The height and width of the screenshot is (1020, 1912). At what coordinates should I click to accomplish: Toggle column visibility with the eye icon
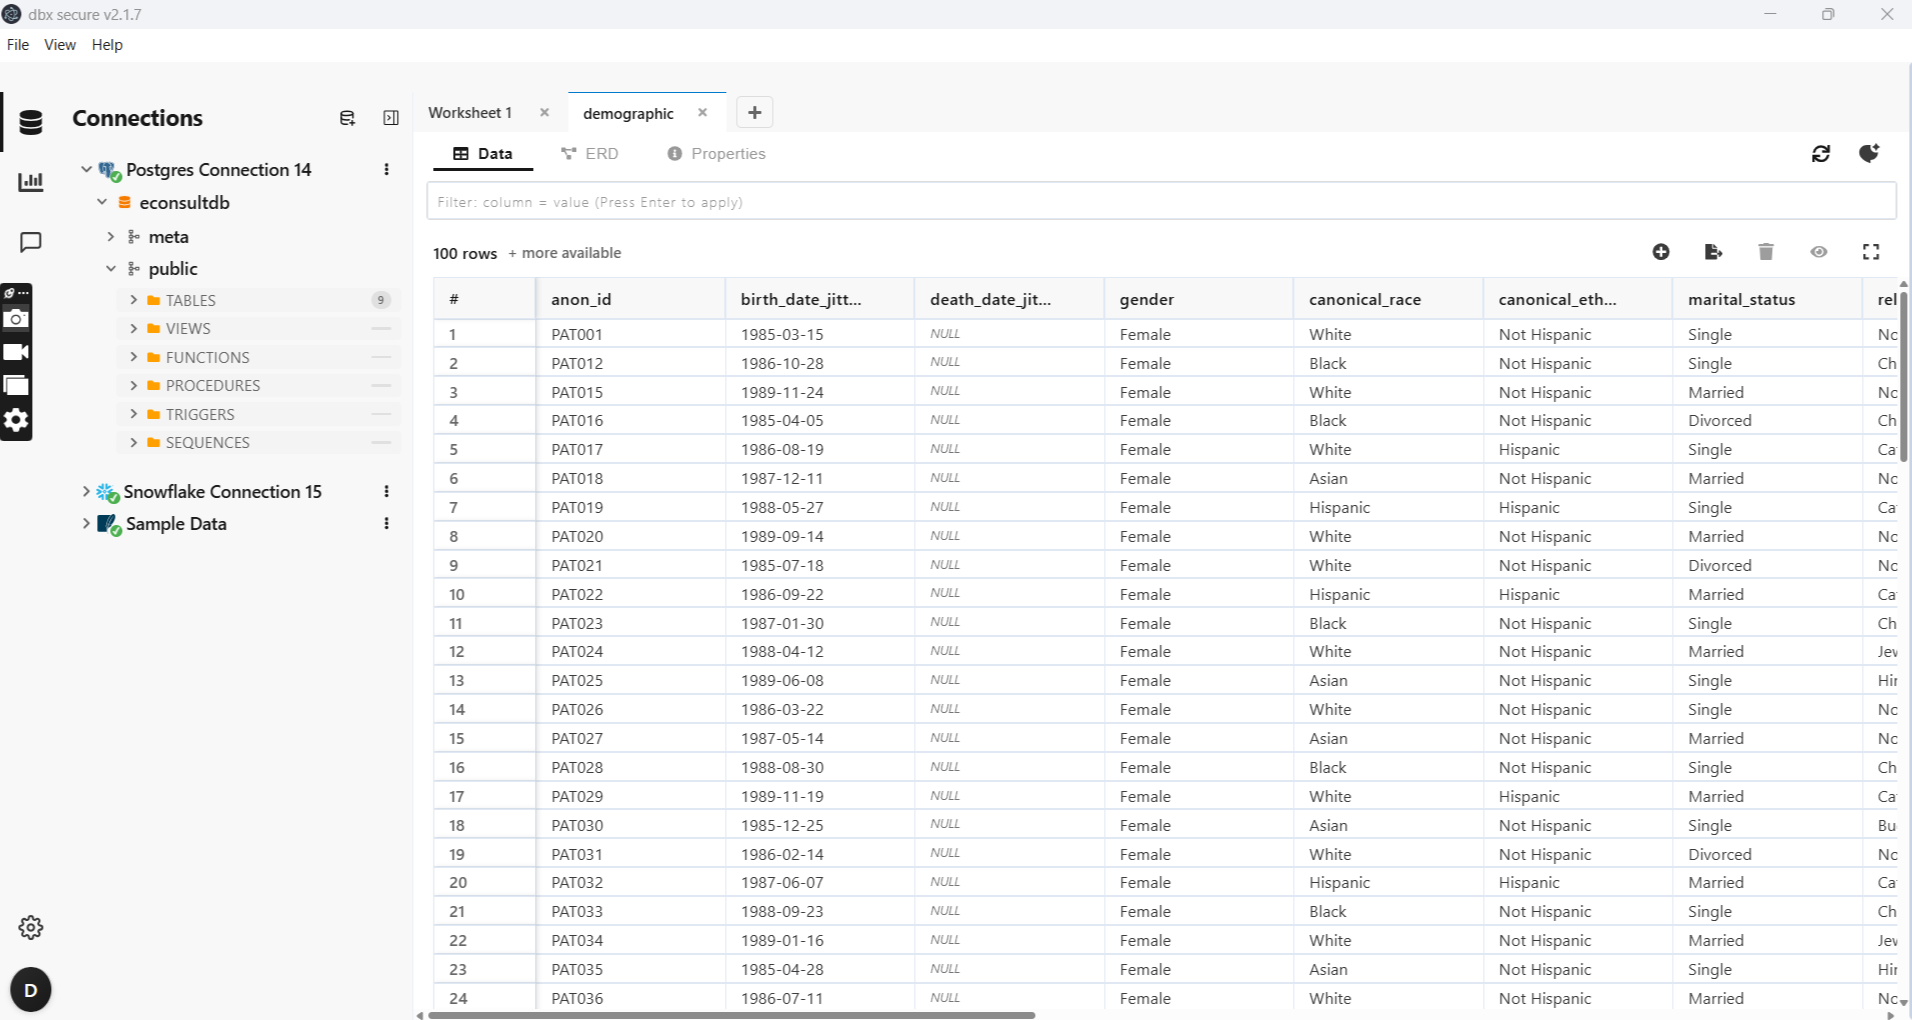point(1818,252)
